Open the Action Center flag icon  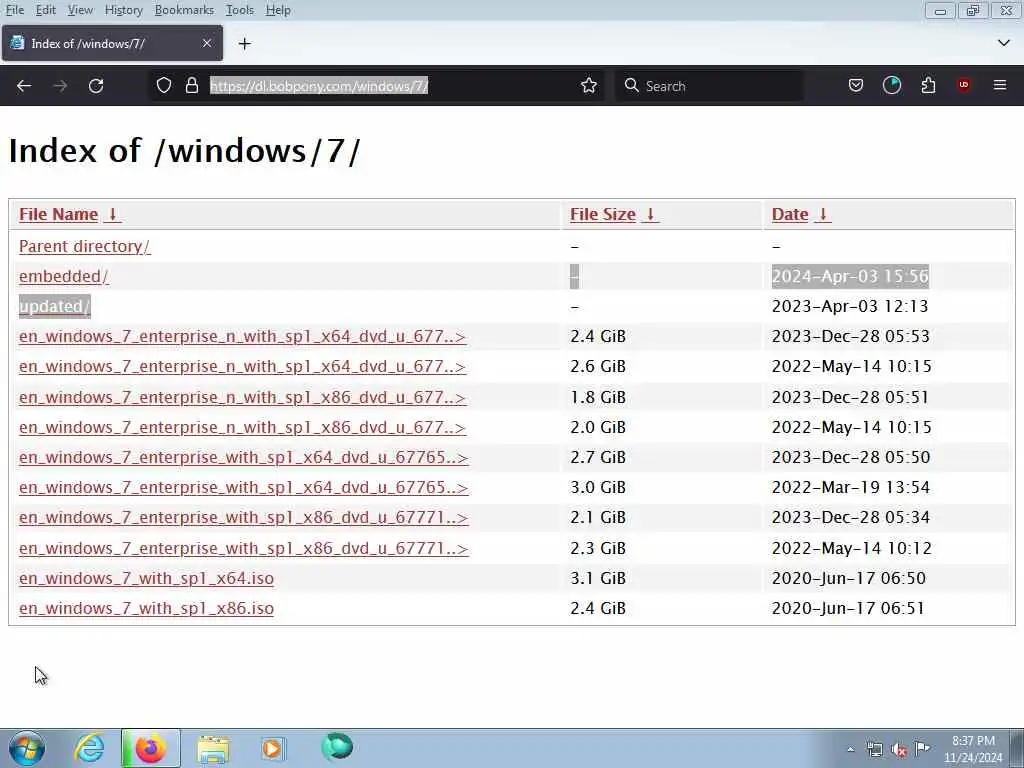[x=922, y=748]
